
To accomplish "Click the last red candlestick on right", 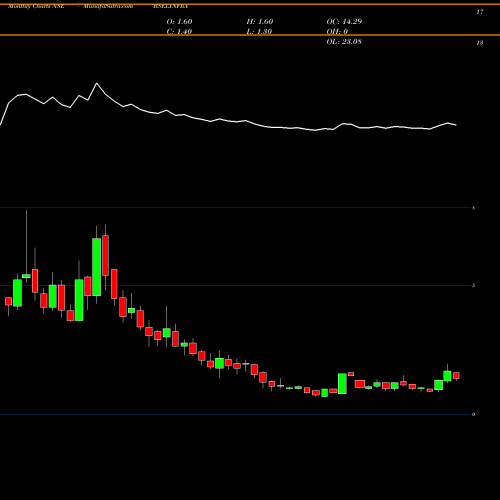I will (456, 376).
